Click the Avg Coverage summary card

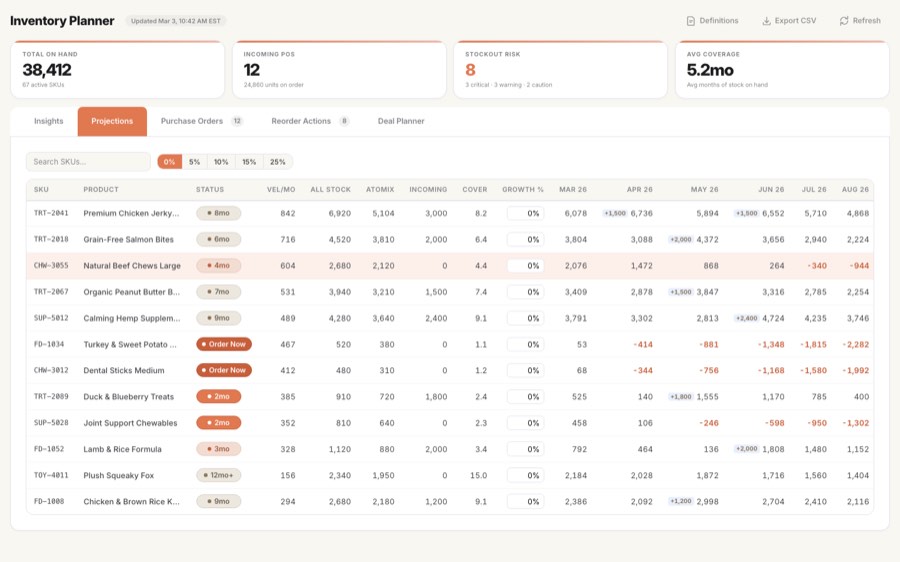(x=782, y=69)
